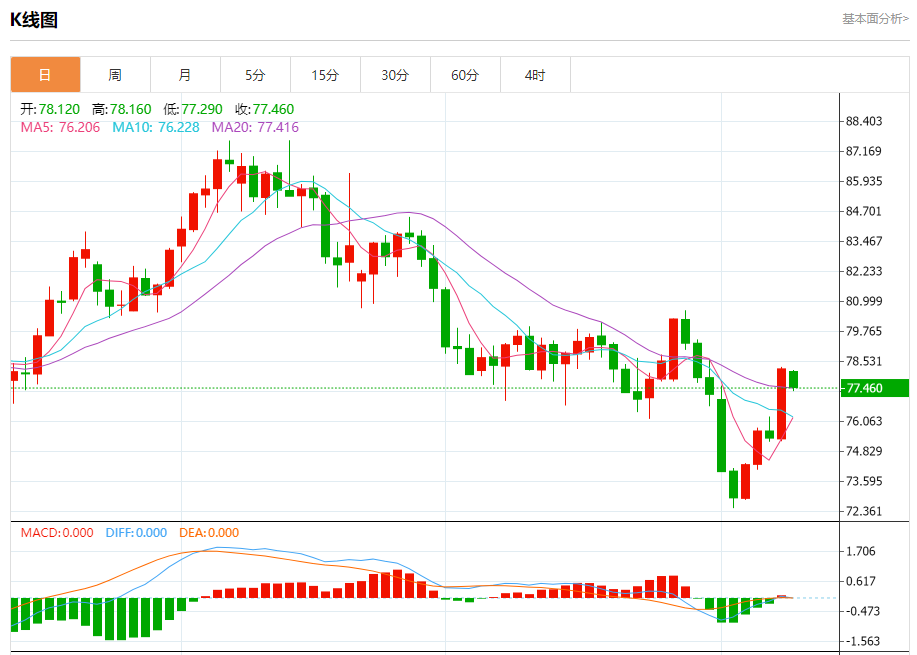Click the 84.701 price axis label

pyautogui.click(x=864, y=211)
